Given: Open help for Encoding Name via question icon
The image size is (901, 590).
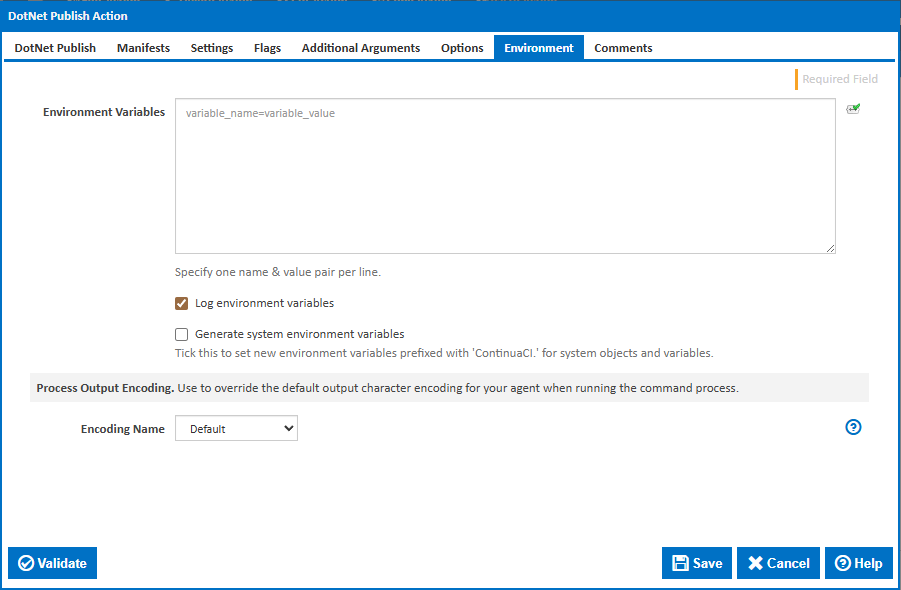Looking at the screenshot, I should point(853,427).
